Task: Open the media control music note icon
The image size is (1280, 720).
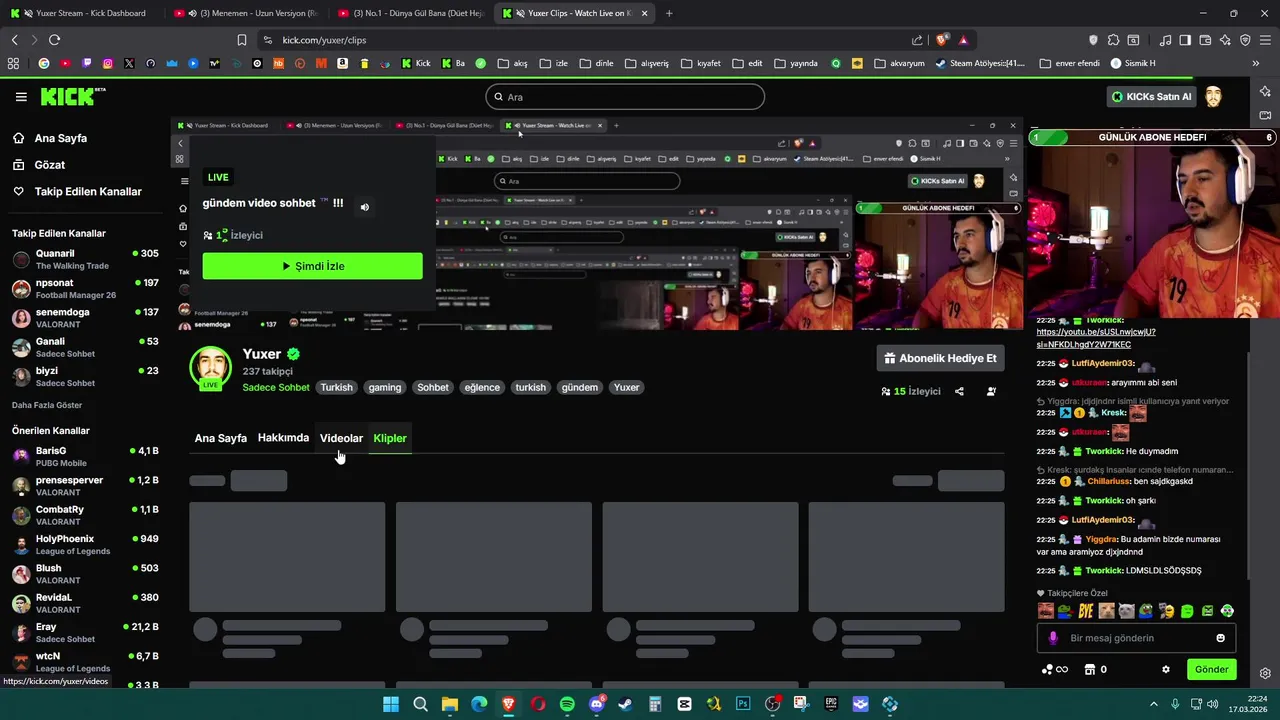Action: click(1165, 40)
